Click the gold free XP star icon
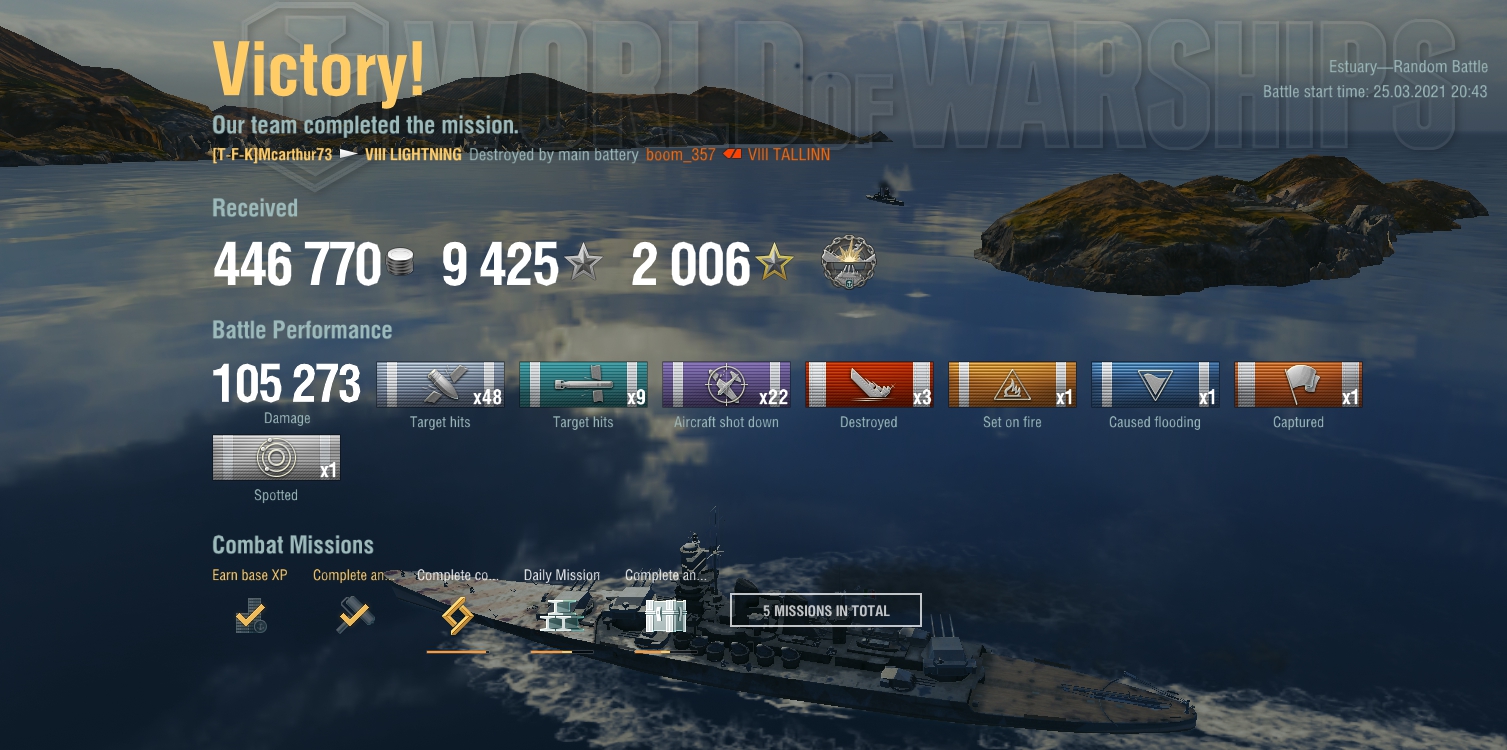 [775, 265]
